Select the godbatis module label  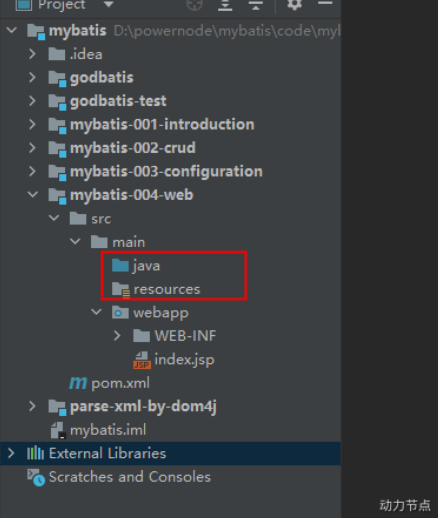pos(102,78)
